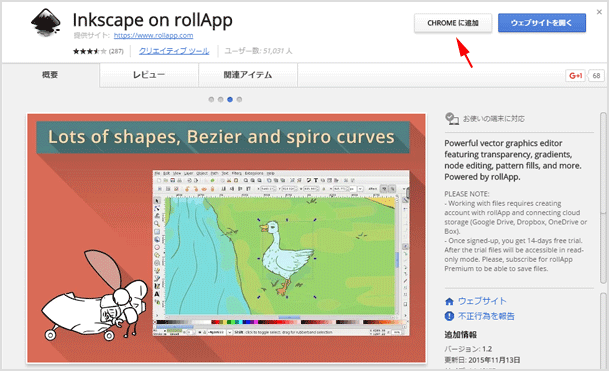
Task: Click the description panel scrollbar
Action: (x=603, y=198)
